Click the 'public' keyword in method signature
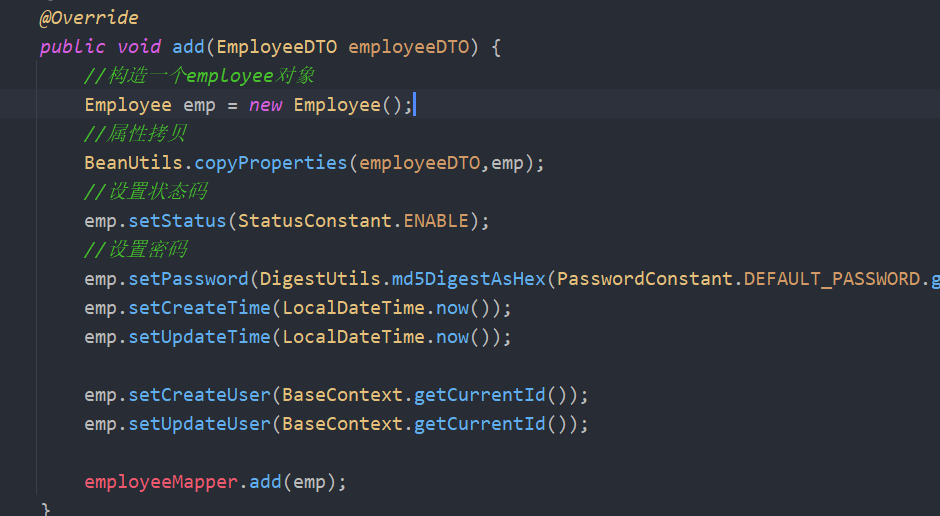The image size is (940, 516). (x=73, y=47)
